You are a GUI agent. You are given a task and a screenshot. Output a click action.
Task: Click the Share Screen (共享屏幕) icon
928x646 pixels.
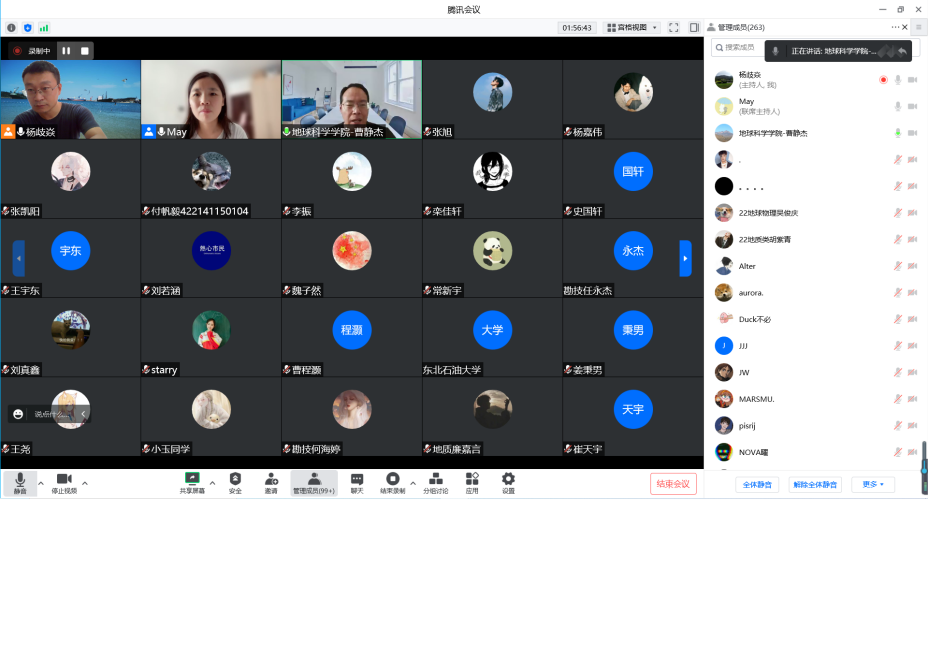pos(192,480)
